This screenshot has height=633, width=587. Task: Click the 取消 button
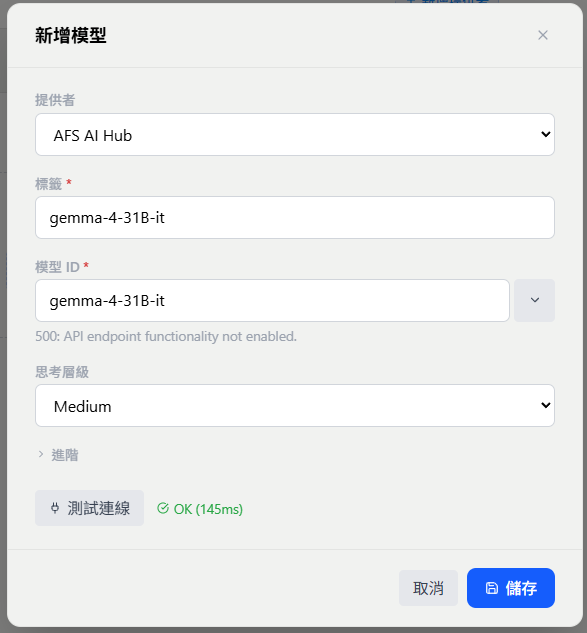coord(428,588)
